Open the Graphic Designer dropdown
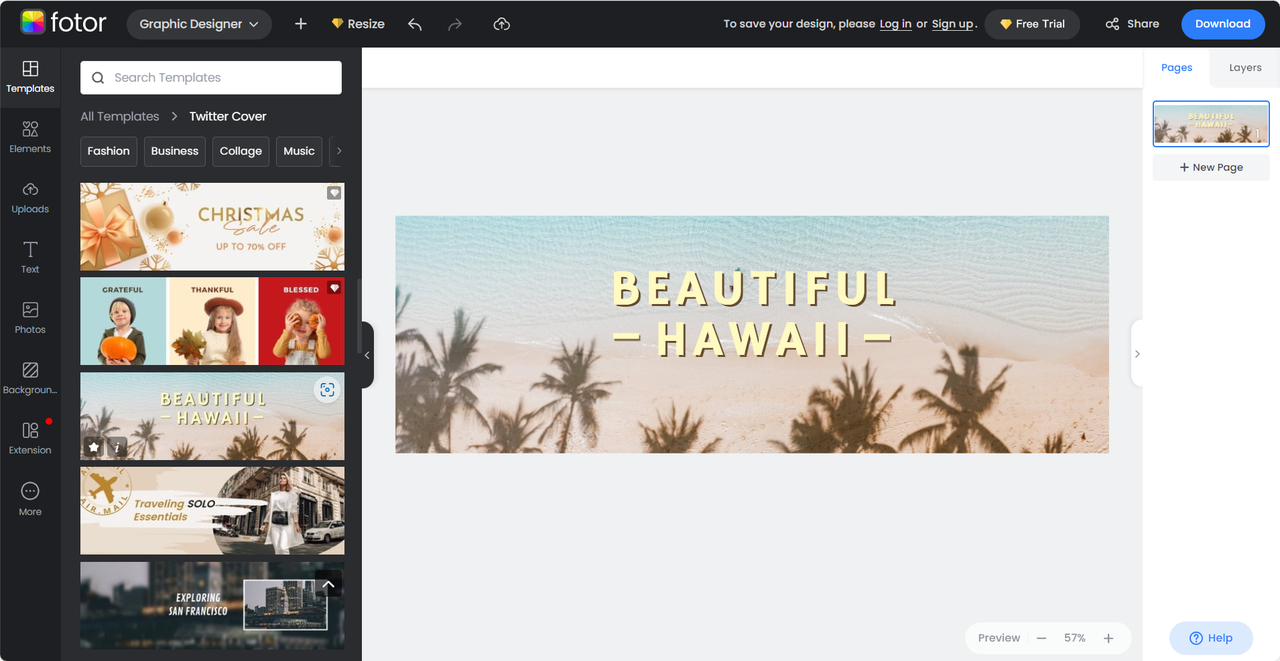 click(x=199, y=24)
